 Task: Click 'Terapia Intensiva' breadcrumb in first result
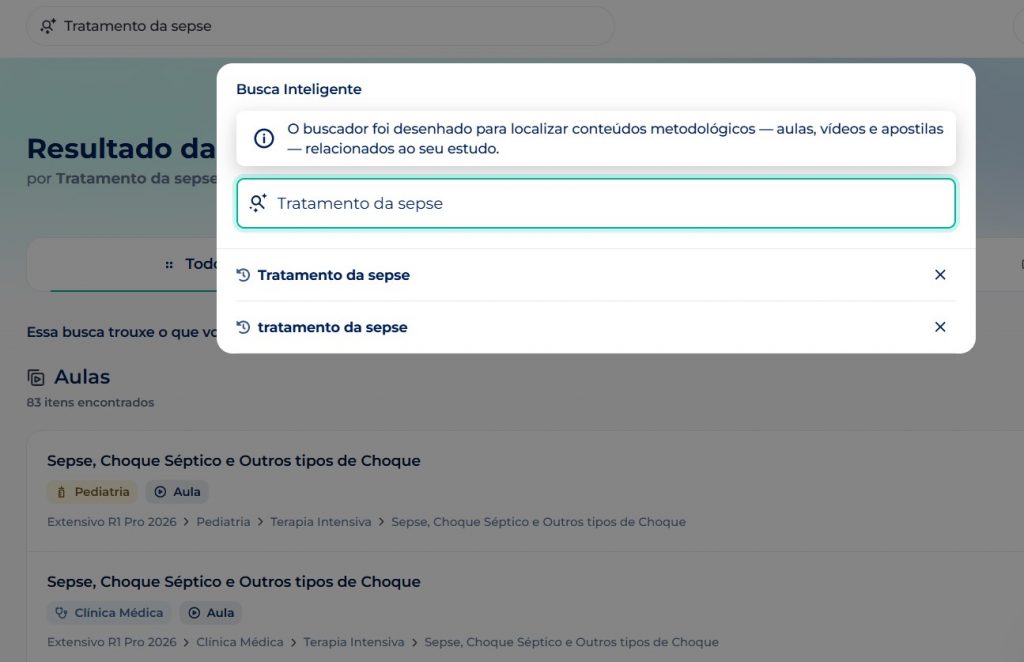pyautogui.click(x=321, y=522)
